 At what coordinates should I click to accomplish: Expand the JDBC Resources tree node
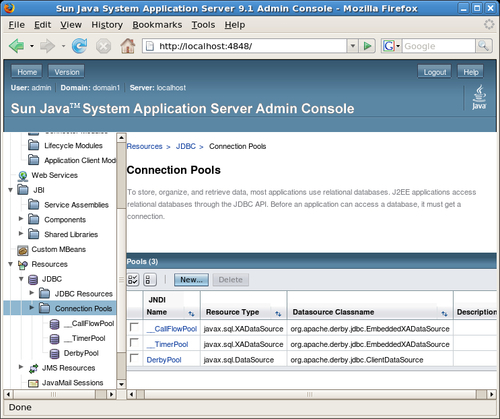[x=31, y=293]
